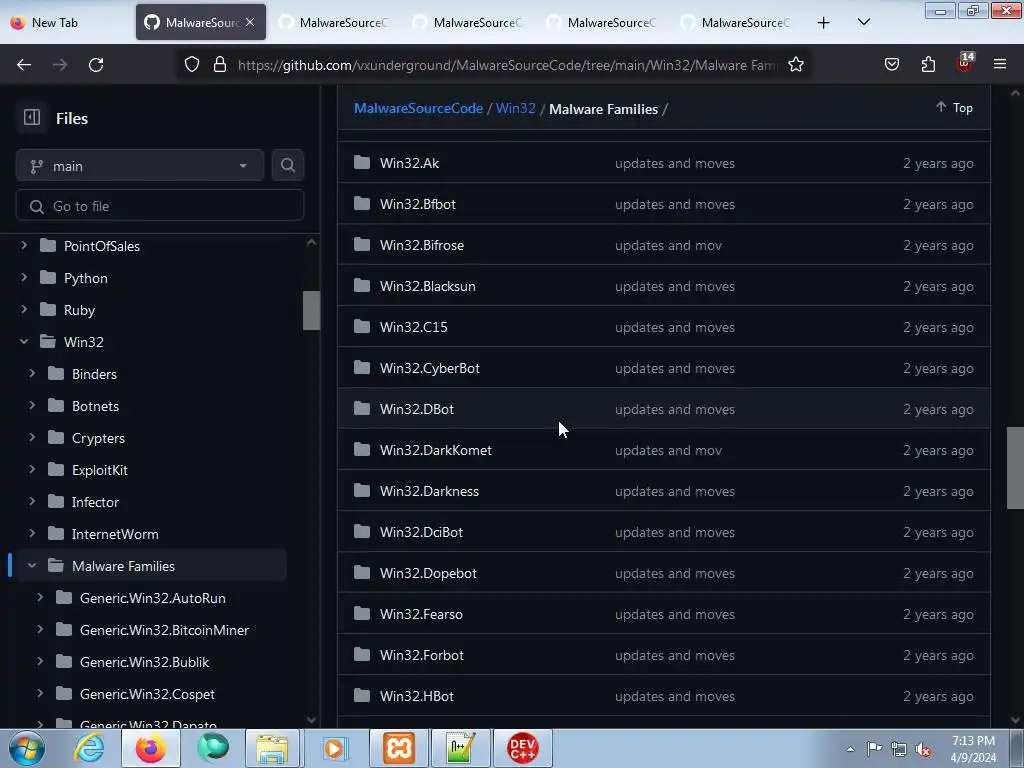
Task: Switch to the last MalwareSourceC tab
Action: 736,23
